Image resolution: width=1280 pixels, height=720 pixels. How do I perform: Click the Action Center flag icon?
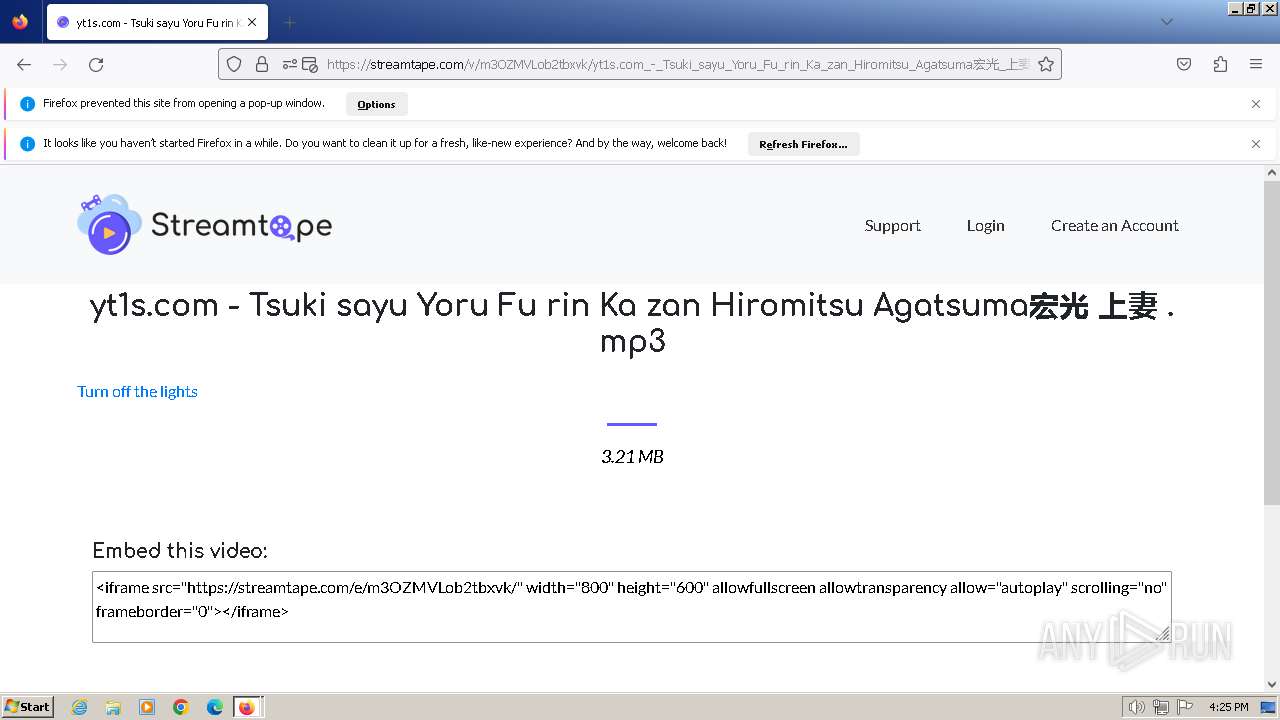click(1184, 707)
